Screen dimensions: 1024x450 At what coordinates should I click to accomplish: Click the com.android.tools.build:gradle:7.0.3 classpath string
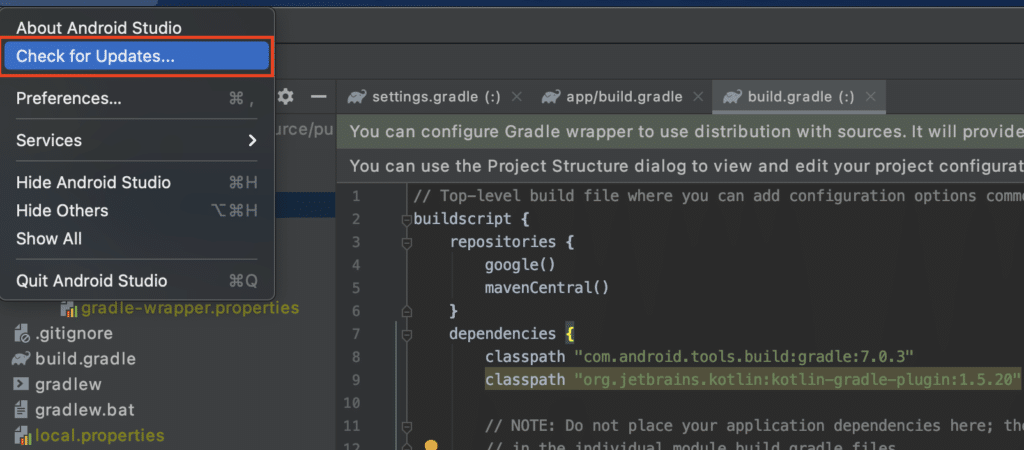coord(743,357)
